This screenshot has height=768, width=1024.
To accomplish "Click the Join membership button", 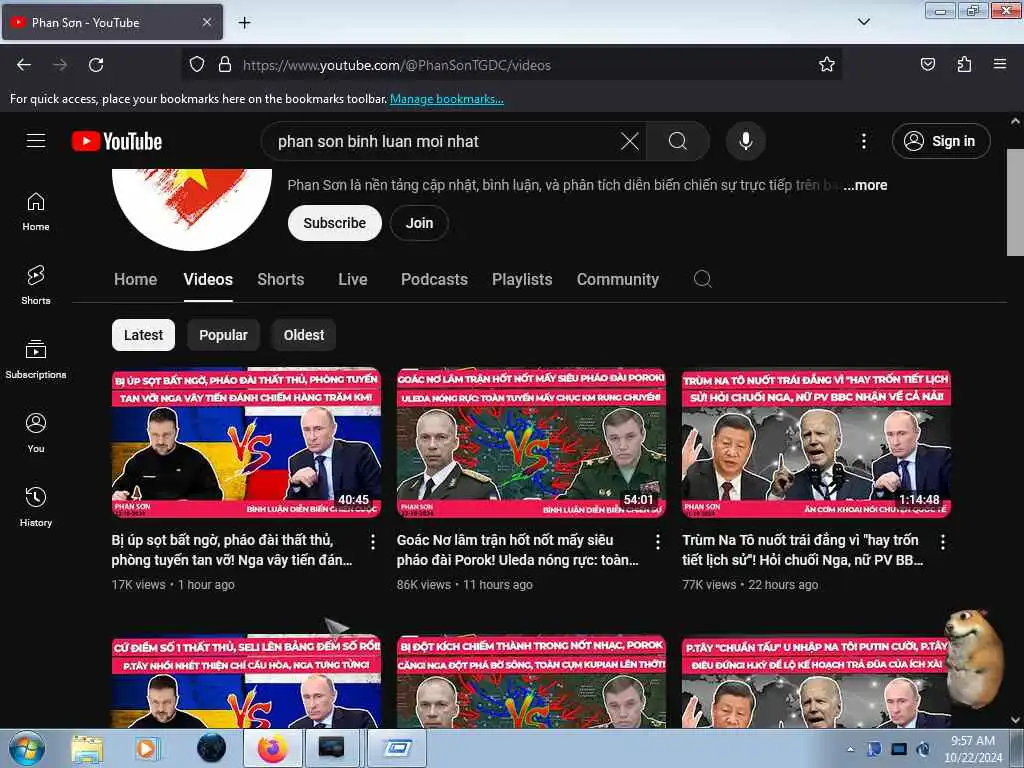I will tap(419, 223).
